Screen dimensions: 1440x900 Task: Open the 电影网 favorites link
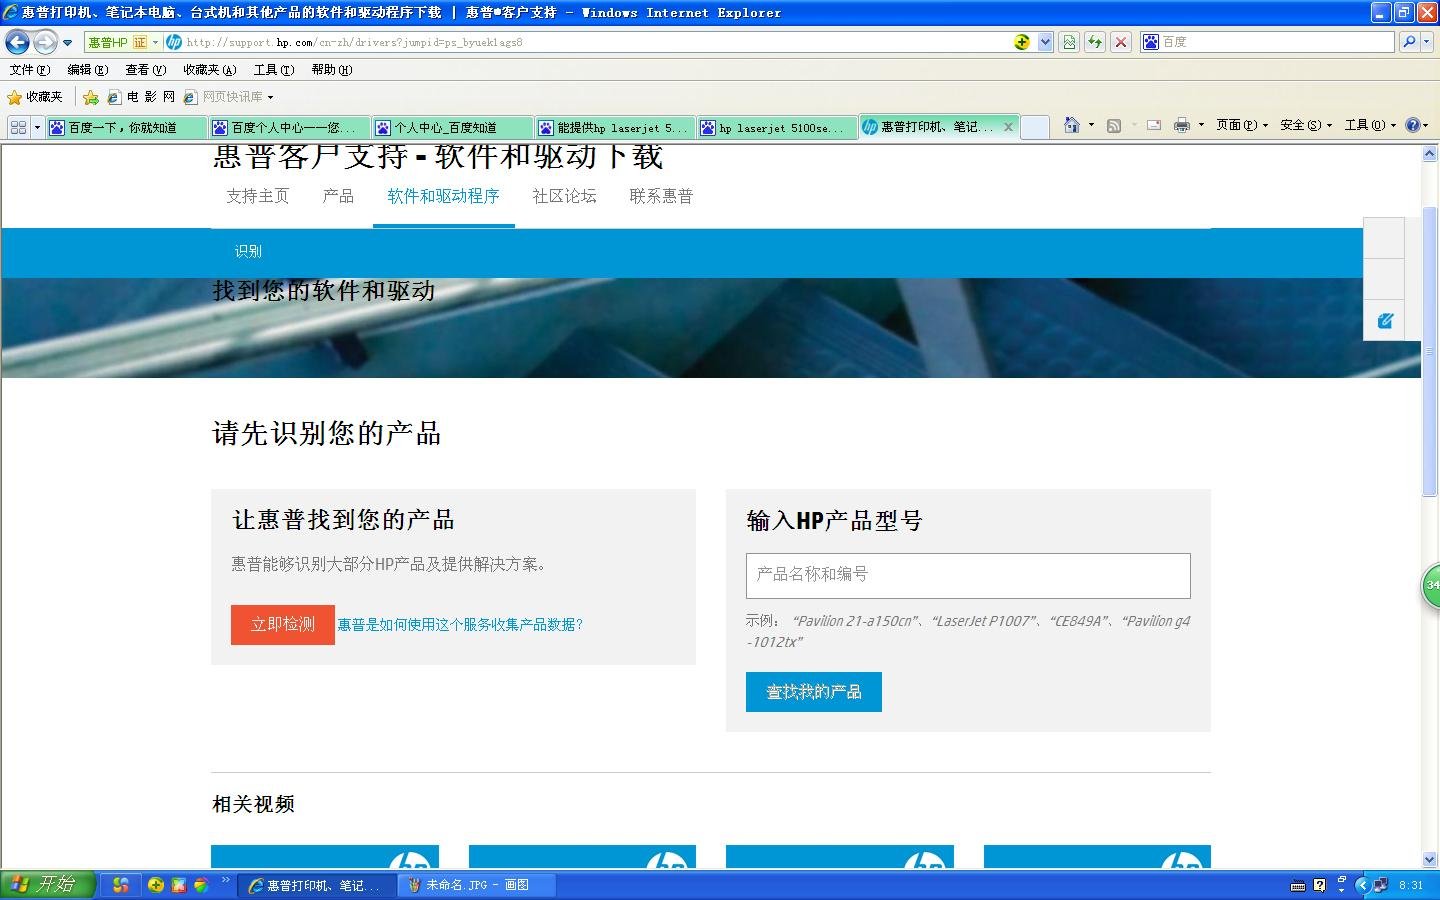tap(141, 97)
